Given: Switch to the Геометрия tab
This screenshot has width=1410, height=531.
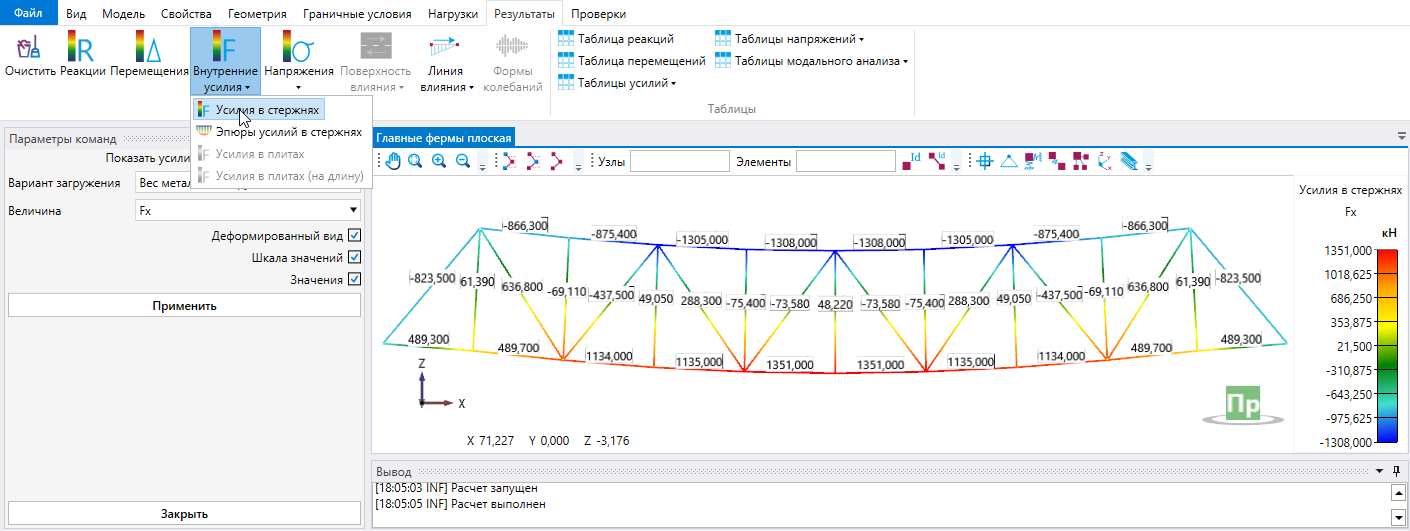Looking at the screenshot, I should [257, 14].
